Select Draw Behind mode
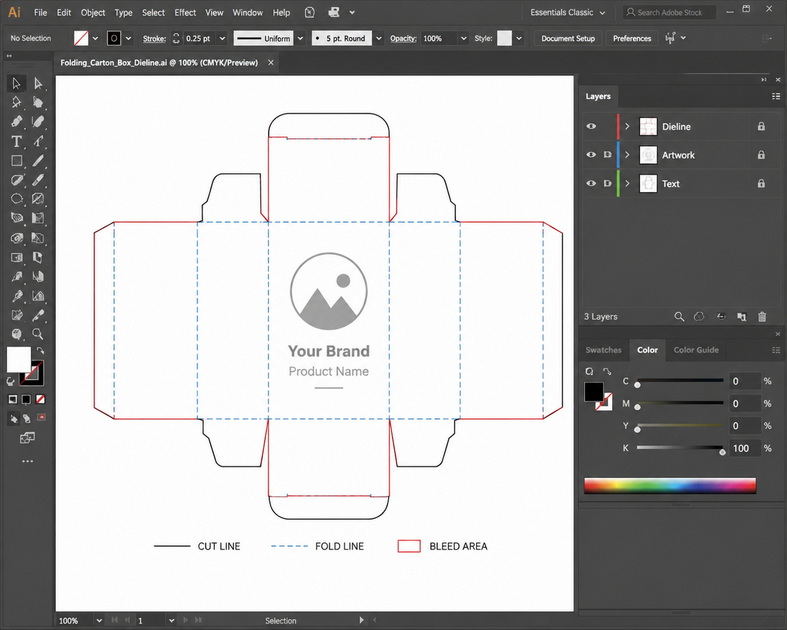The image size is (787, 630). (27, 418)
